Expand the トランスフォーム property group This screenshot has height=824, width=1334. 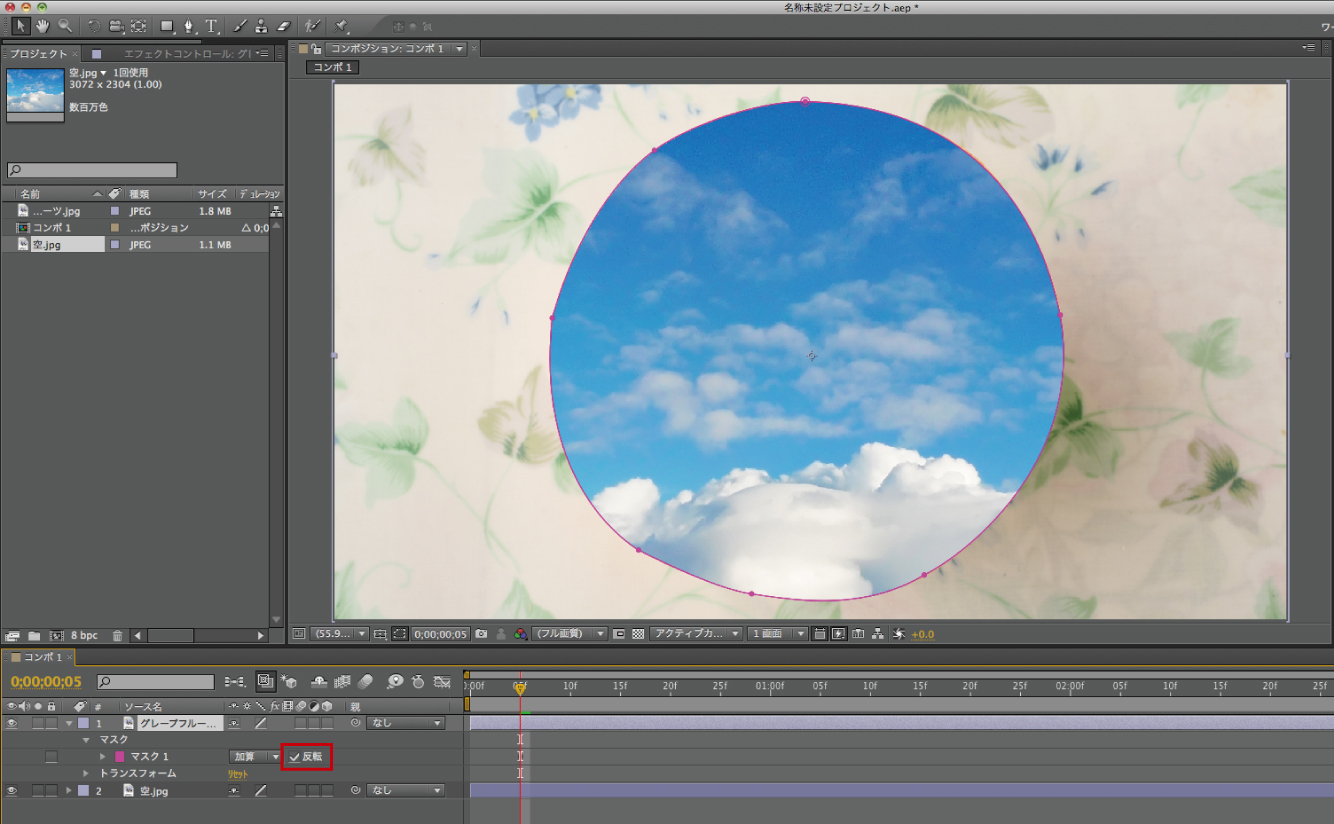[x=86, y=774]
